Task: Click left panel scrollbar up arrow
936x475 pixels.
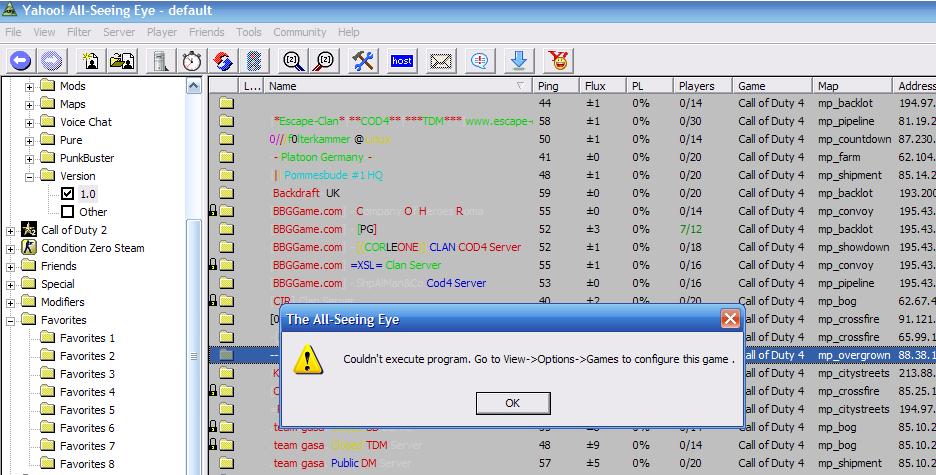Action: tap(194, 87)
